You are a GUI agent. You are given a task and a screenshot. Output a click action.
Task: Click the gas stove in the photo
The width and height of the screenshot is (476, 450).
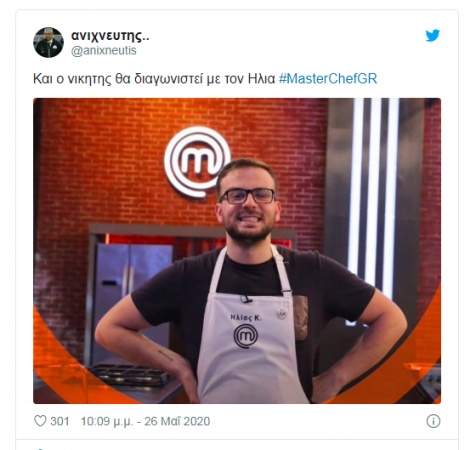click(130, 375)
